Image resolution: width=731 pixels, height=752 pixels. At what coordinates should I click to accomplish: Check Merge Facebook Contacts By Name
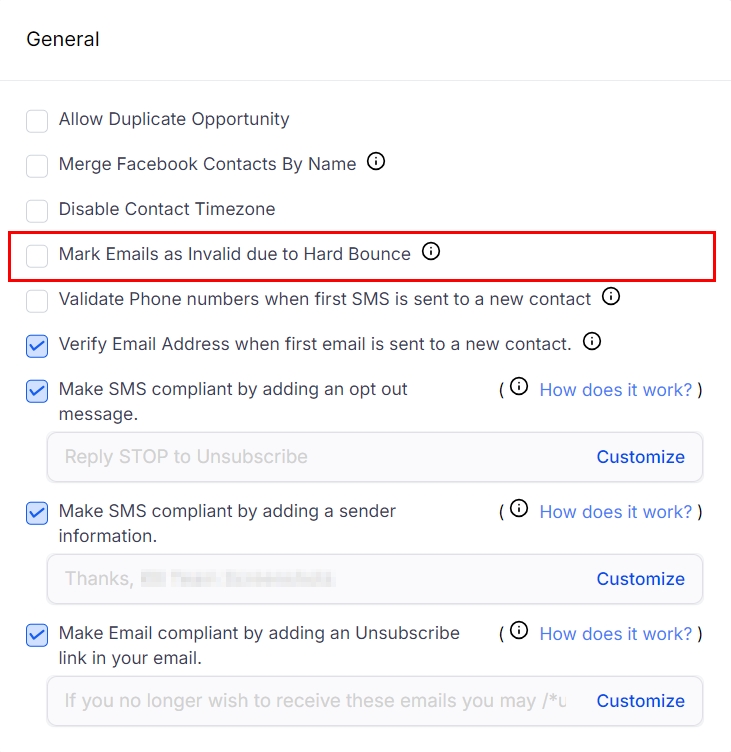[x=37, y=165]
